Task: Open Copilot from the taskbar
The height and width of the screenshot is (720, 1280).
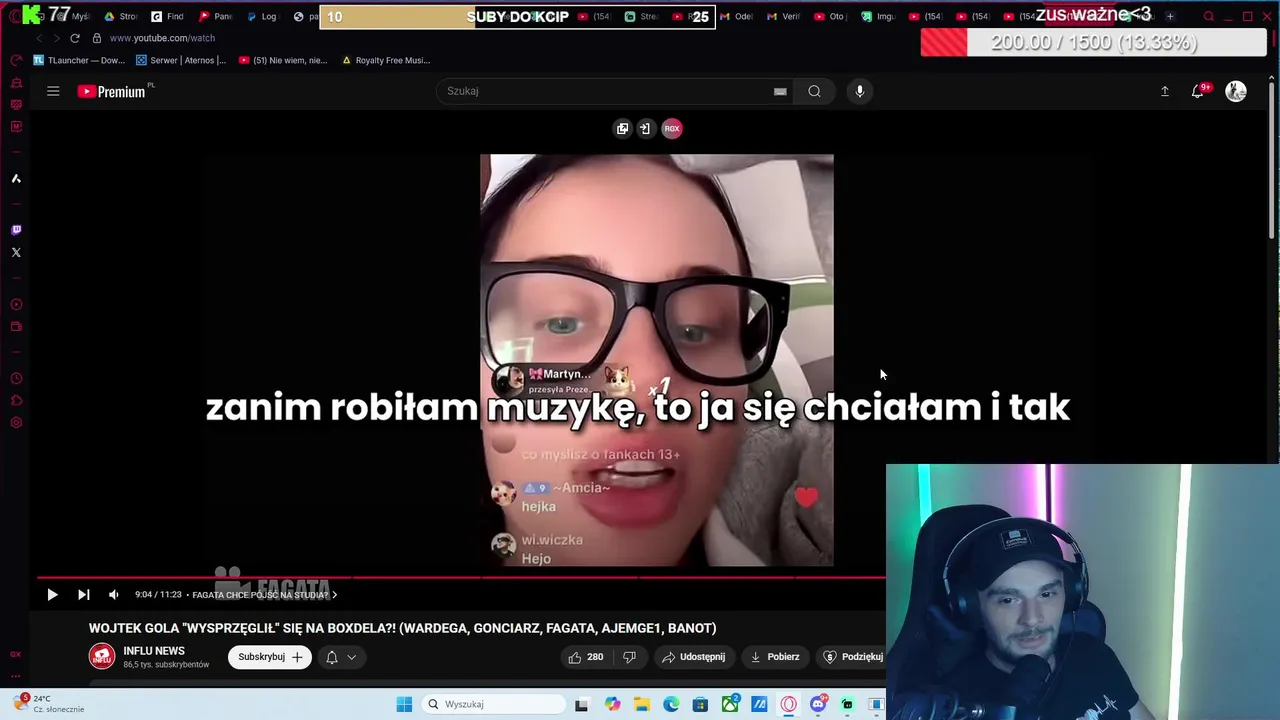Action: [612, 704]
